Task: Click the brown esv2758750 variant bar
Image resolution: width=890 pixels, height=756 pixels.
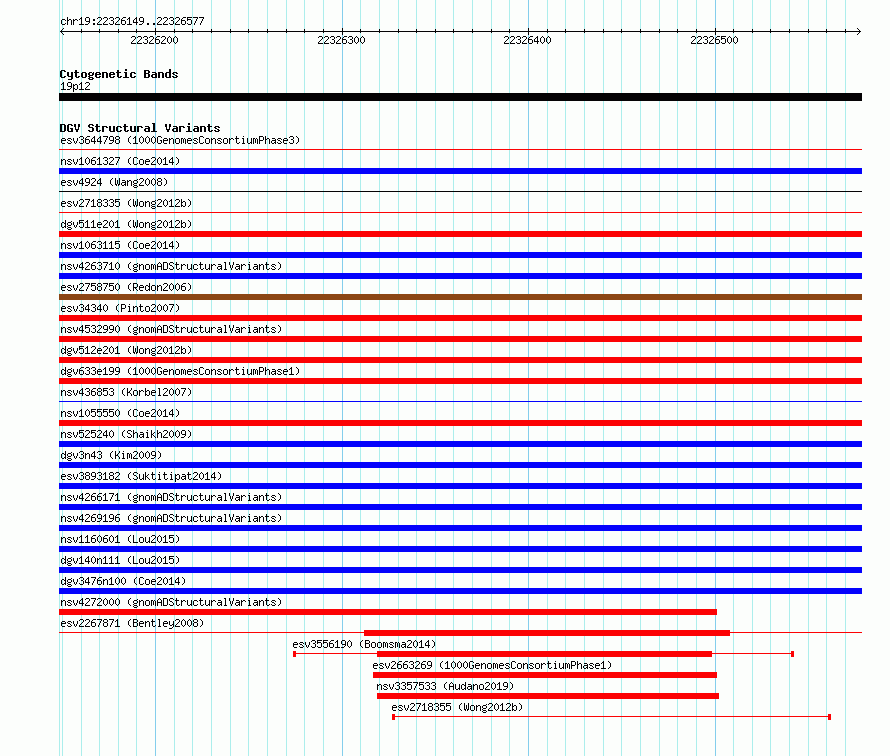Action: tap(460, 297)
